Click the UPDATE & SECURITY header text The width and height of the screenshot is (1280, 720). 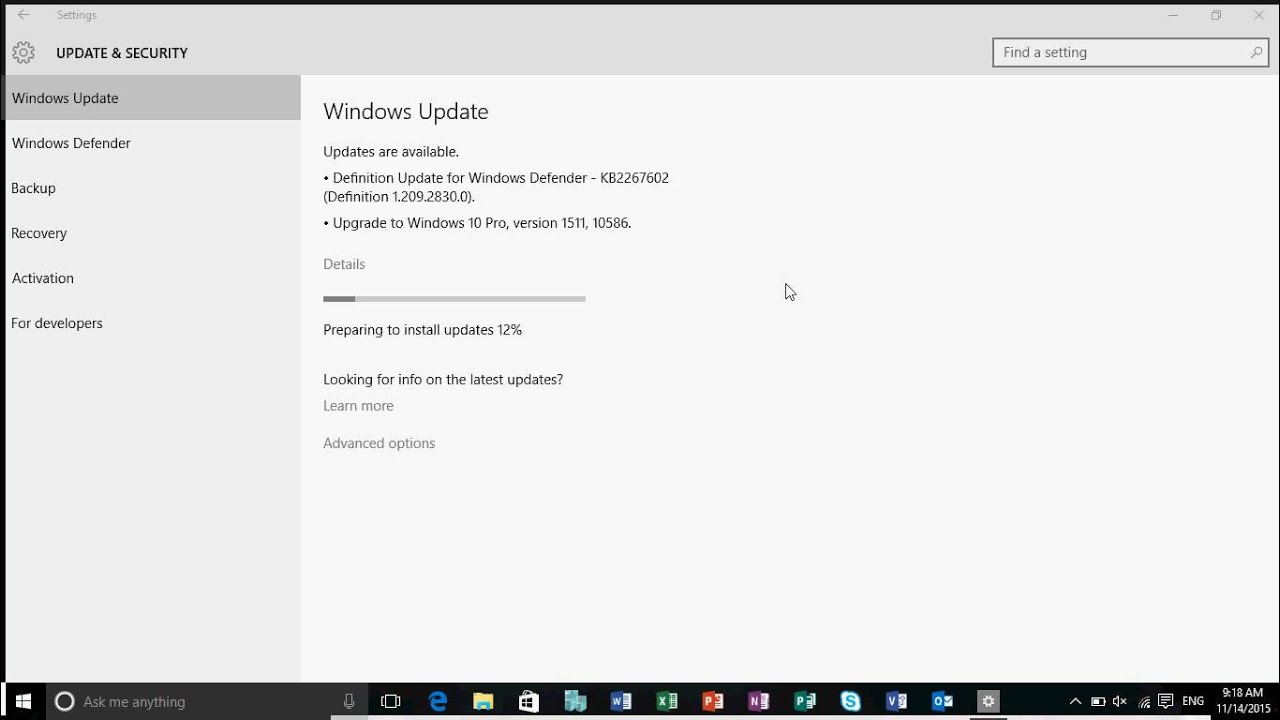coord(122,53)
